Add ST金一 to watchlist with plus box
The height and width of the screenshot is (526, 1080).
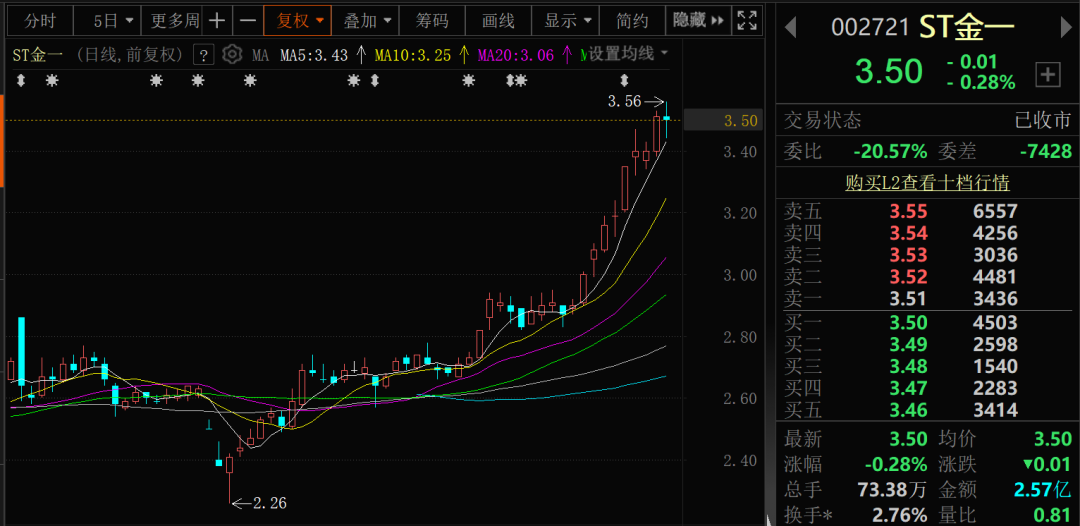tap(1047, 74)
